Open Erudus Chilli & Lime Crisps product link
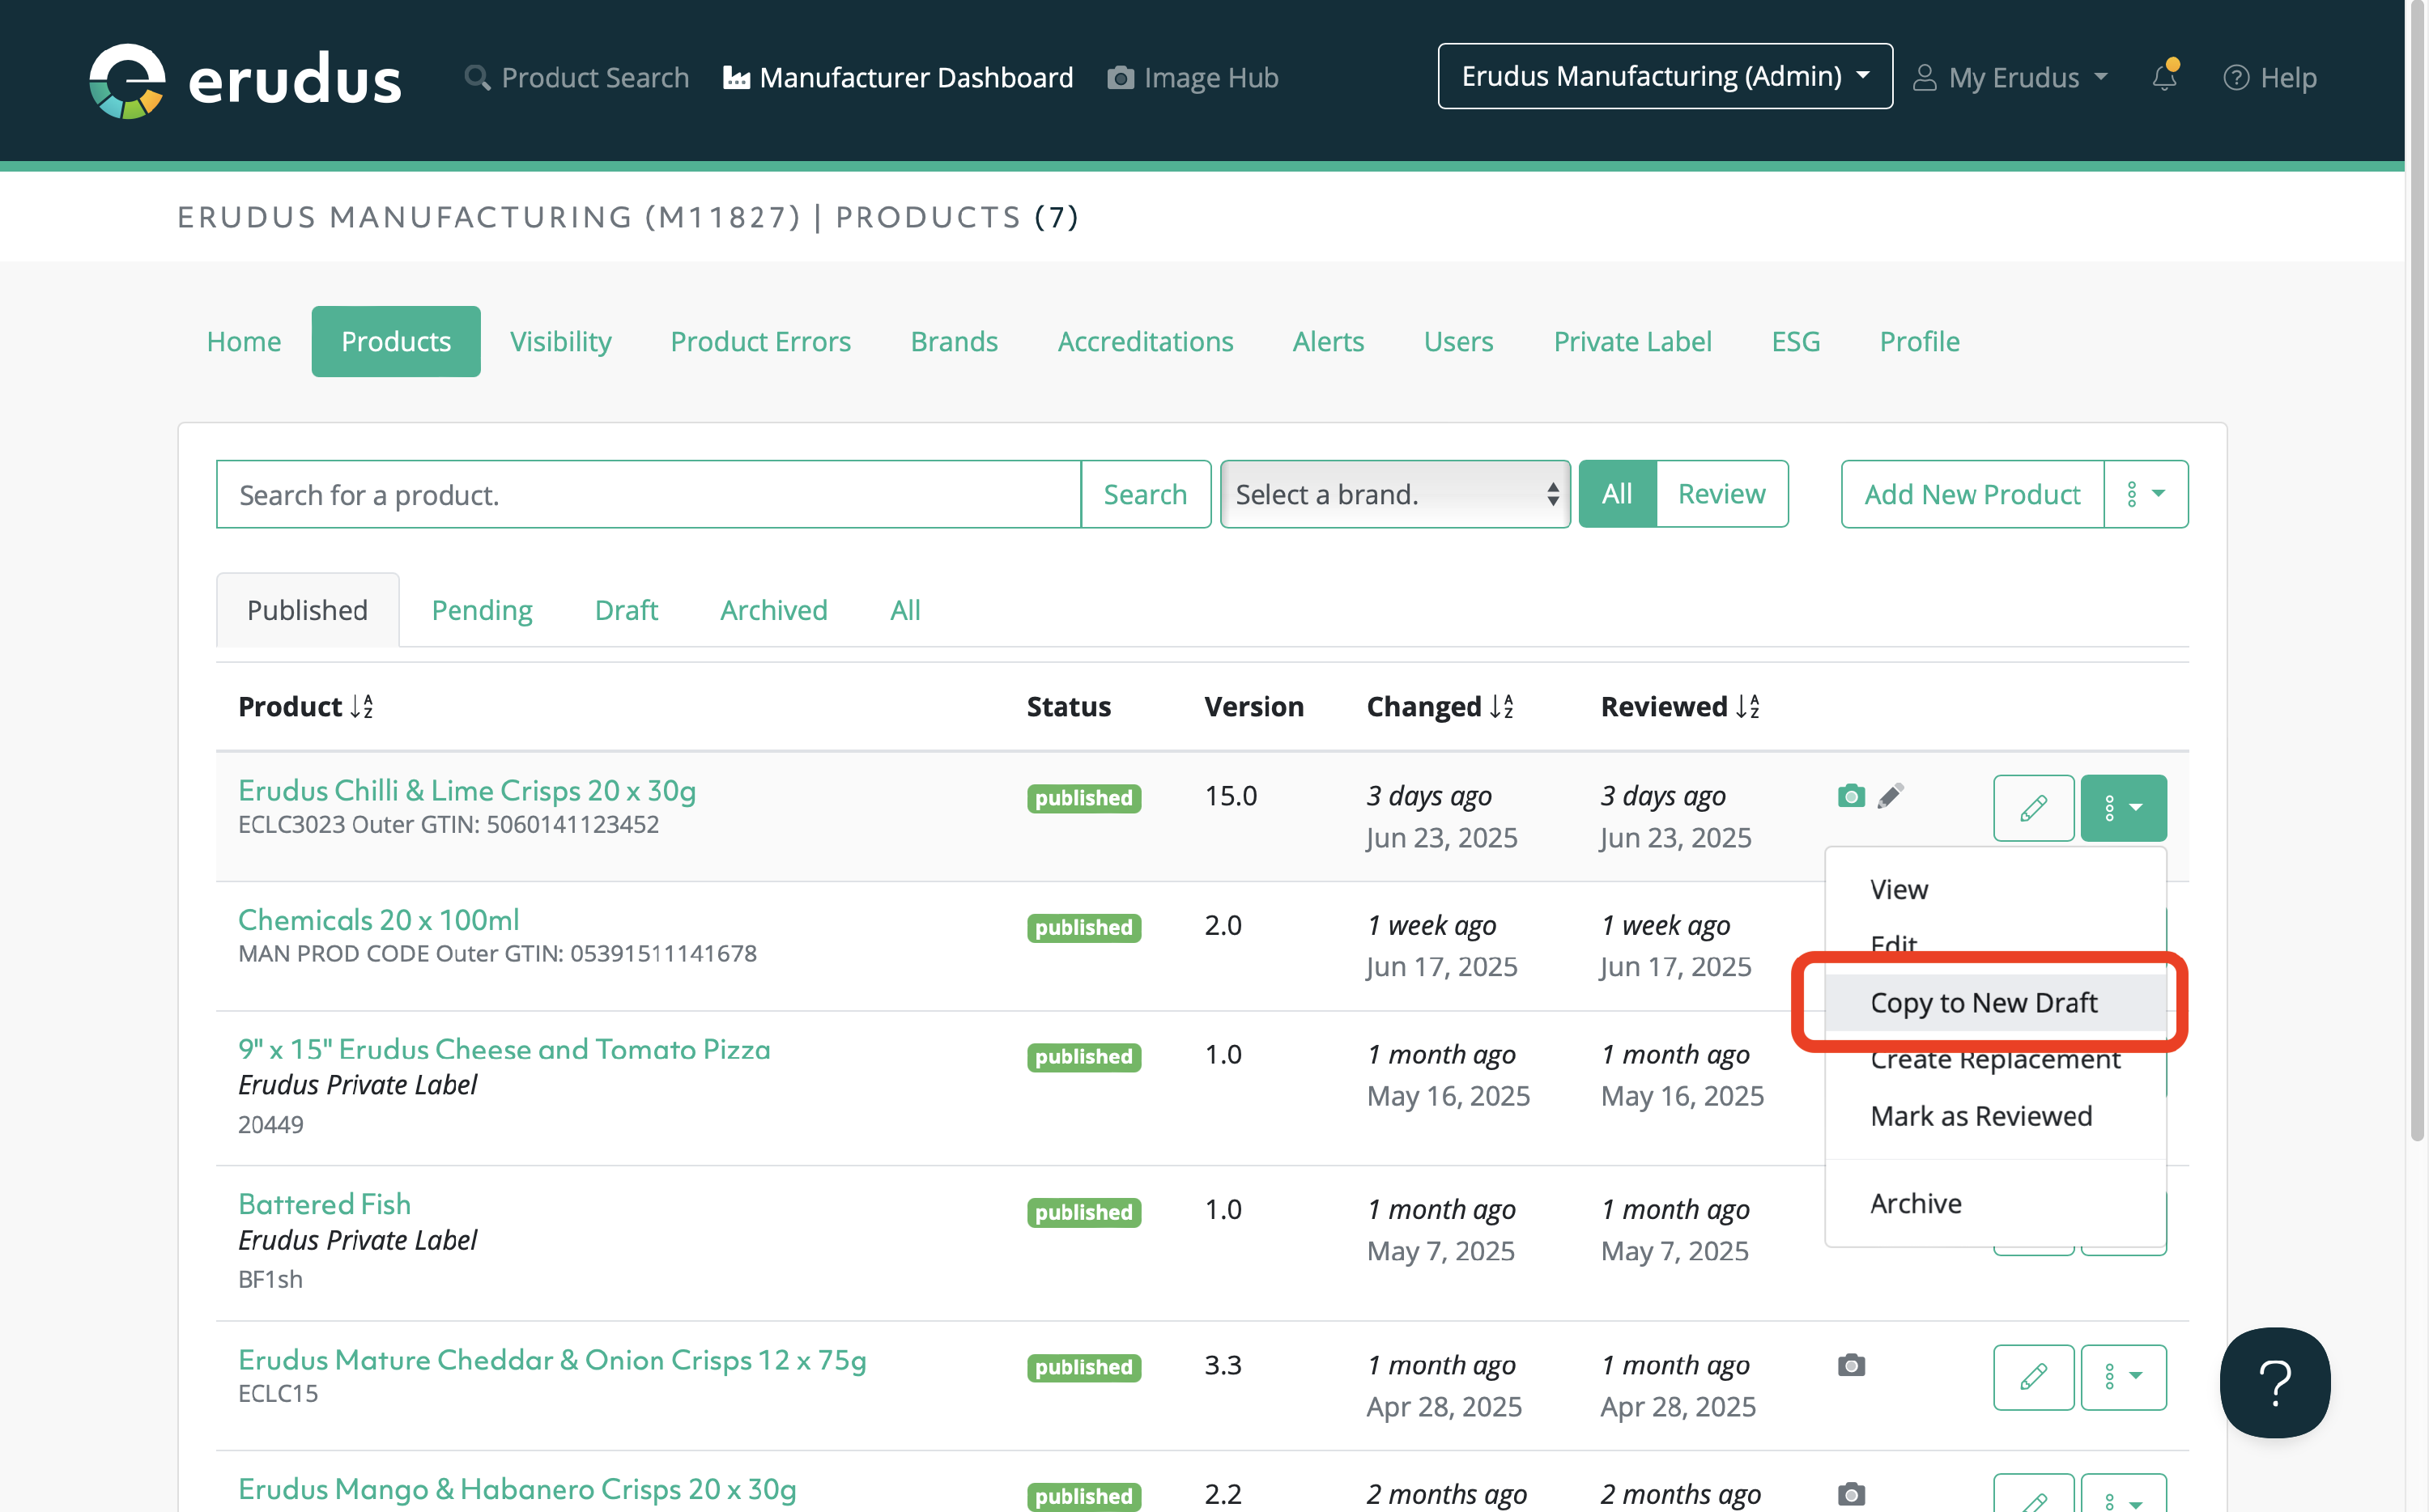Image resolution: width=2429 pixels, height=1512 pixels. [467, 790]
